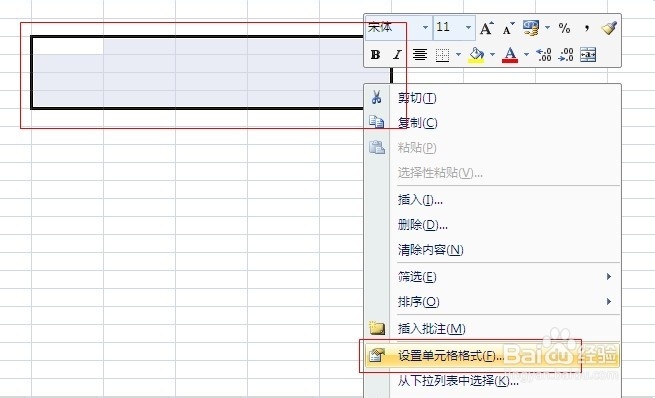This screenshot has height=398, width=655.
Task: Click the increase decimal icon
Action: [544, 55]
